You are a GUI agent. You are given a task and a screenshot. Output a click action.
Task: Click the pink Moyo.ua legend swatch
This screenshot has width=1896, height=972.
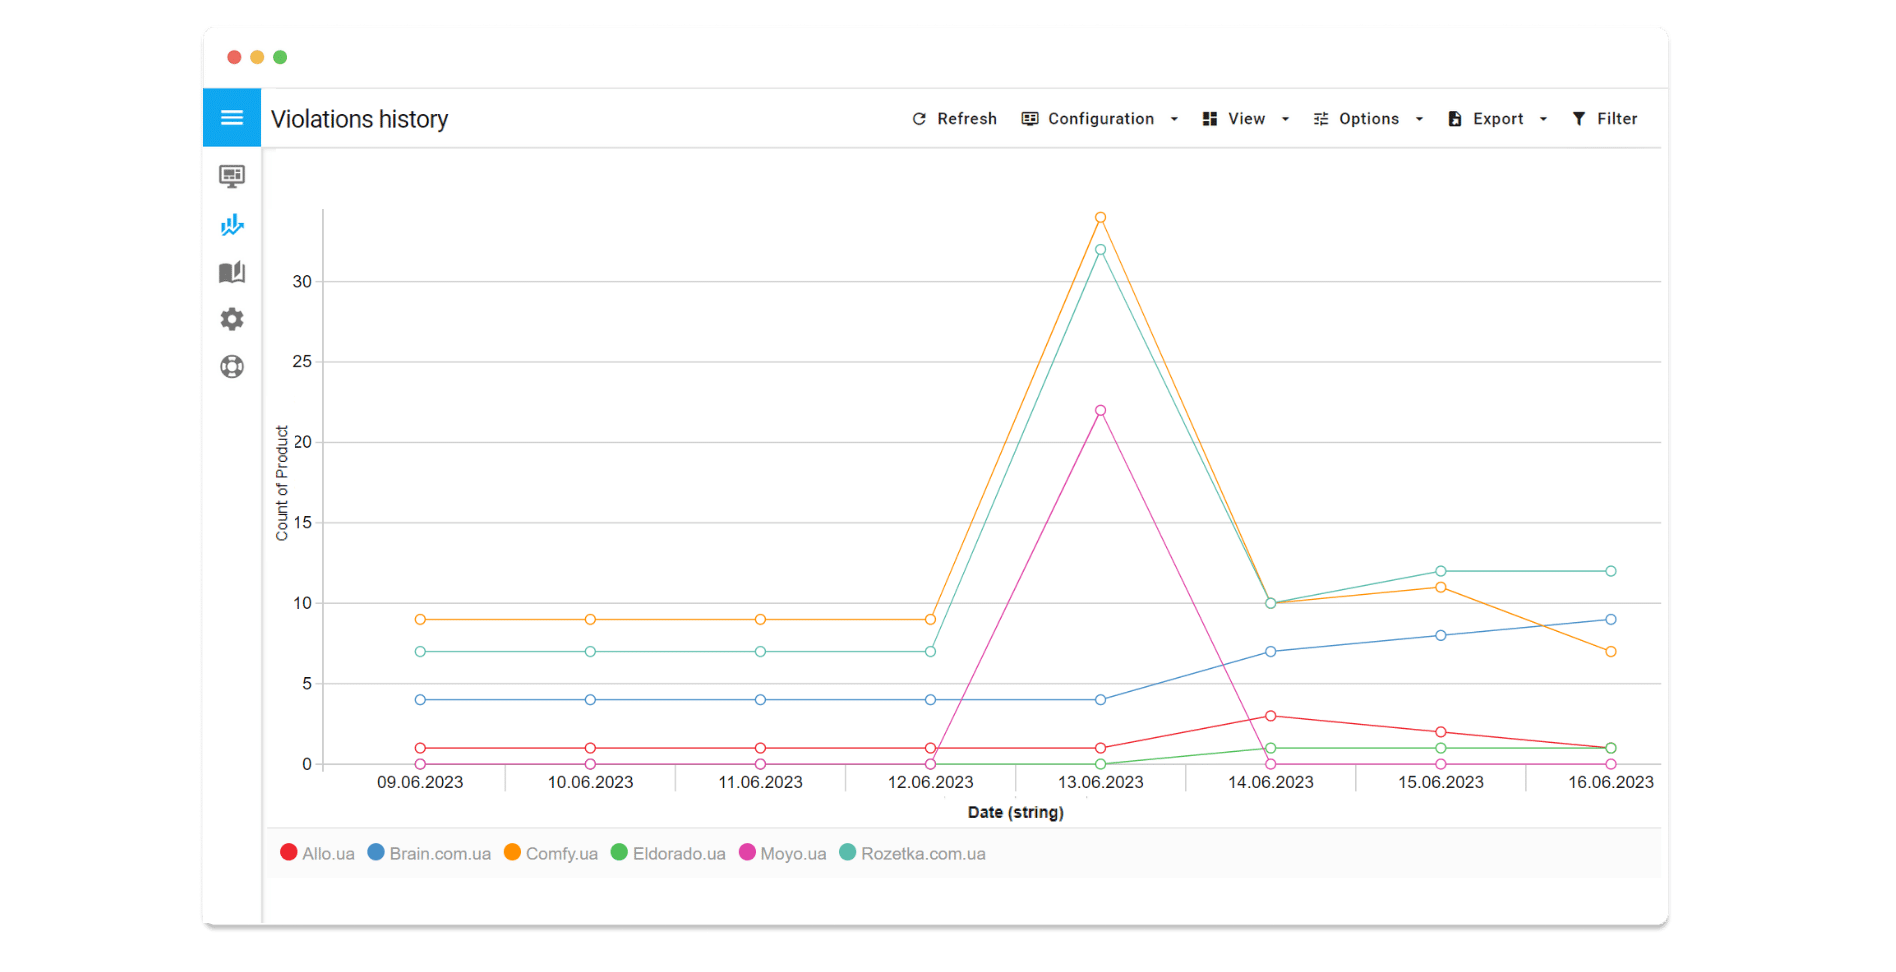coord(747,852)
